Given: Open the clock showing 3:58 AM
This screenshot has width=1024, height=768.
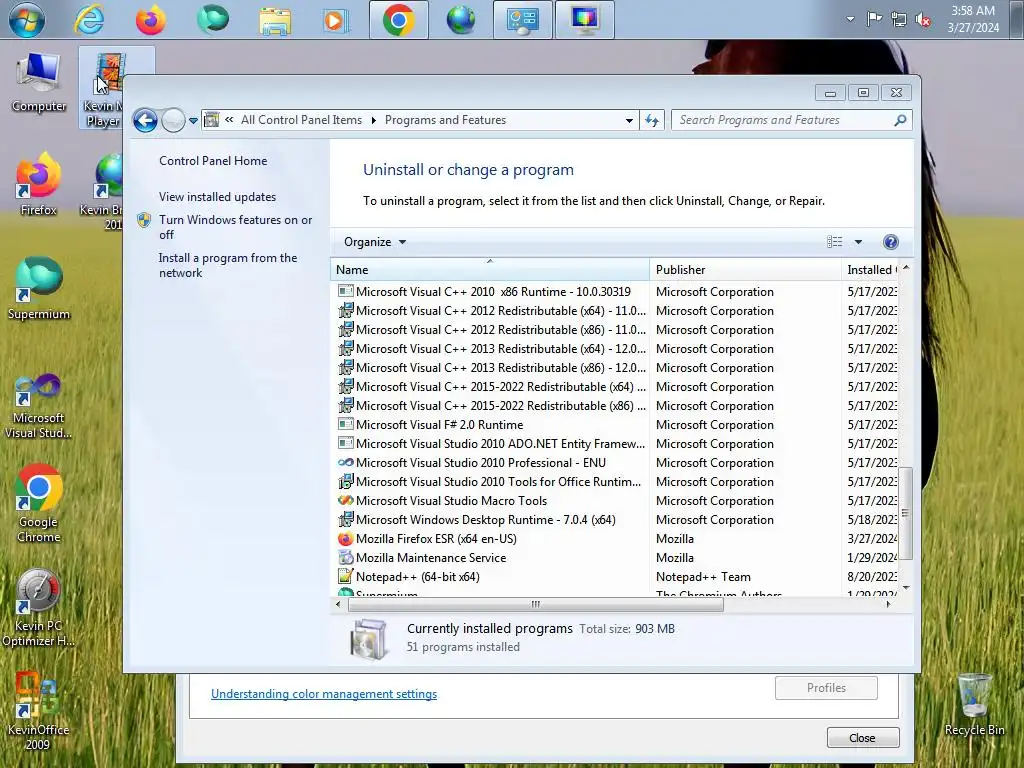Looking at the screenshot, I should pyautogui.click(x=973, y=19).
